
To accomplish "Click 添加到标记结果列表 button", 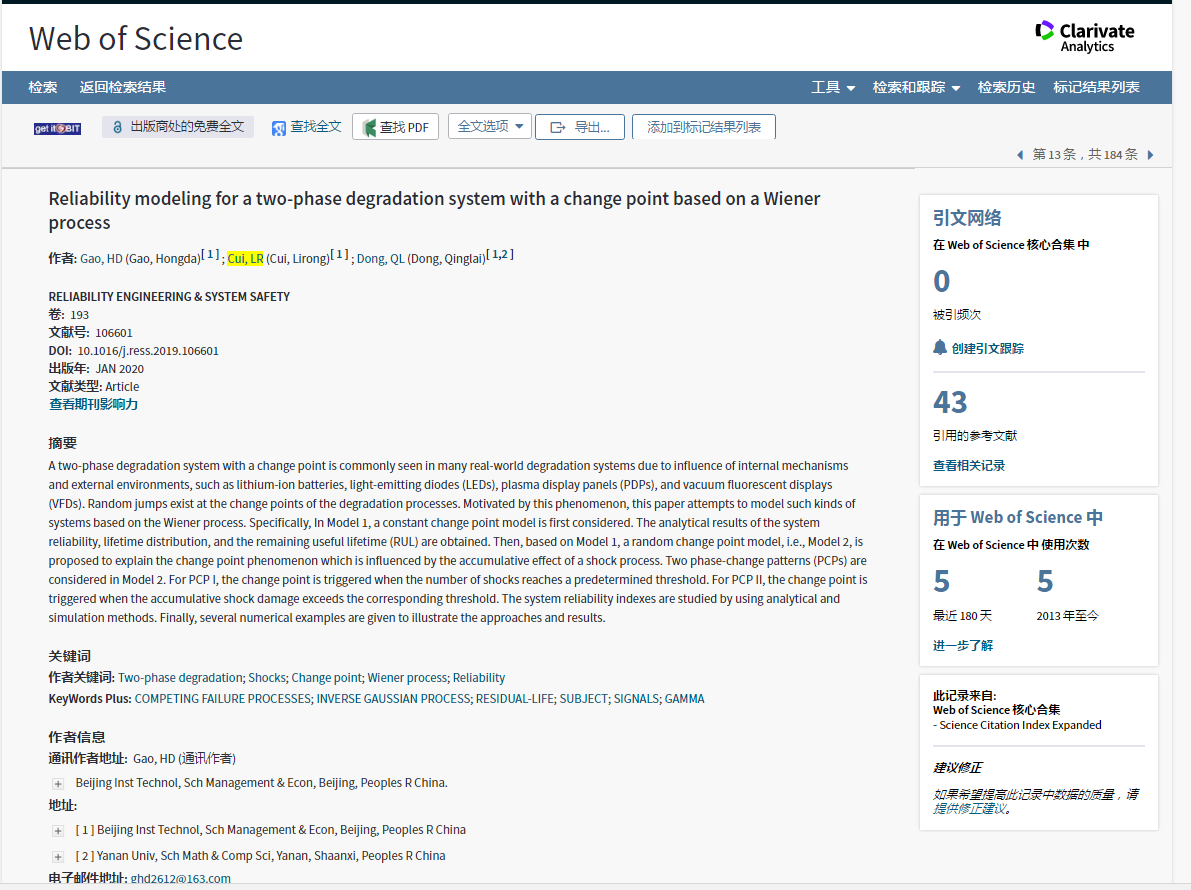I will pos(703,128).
